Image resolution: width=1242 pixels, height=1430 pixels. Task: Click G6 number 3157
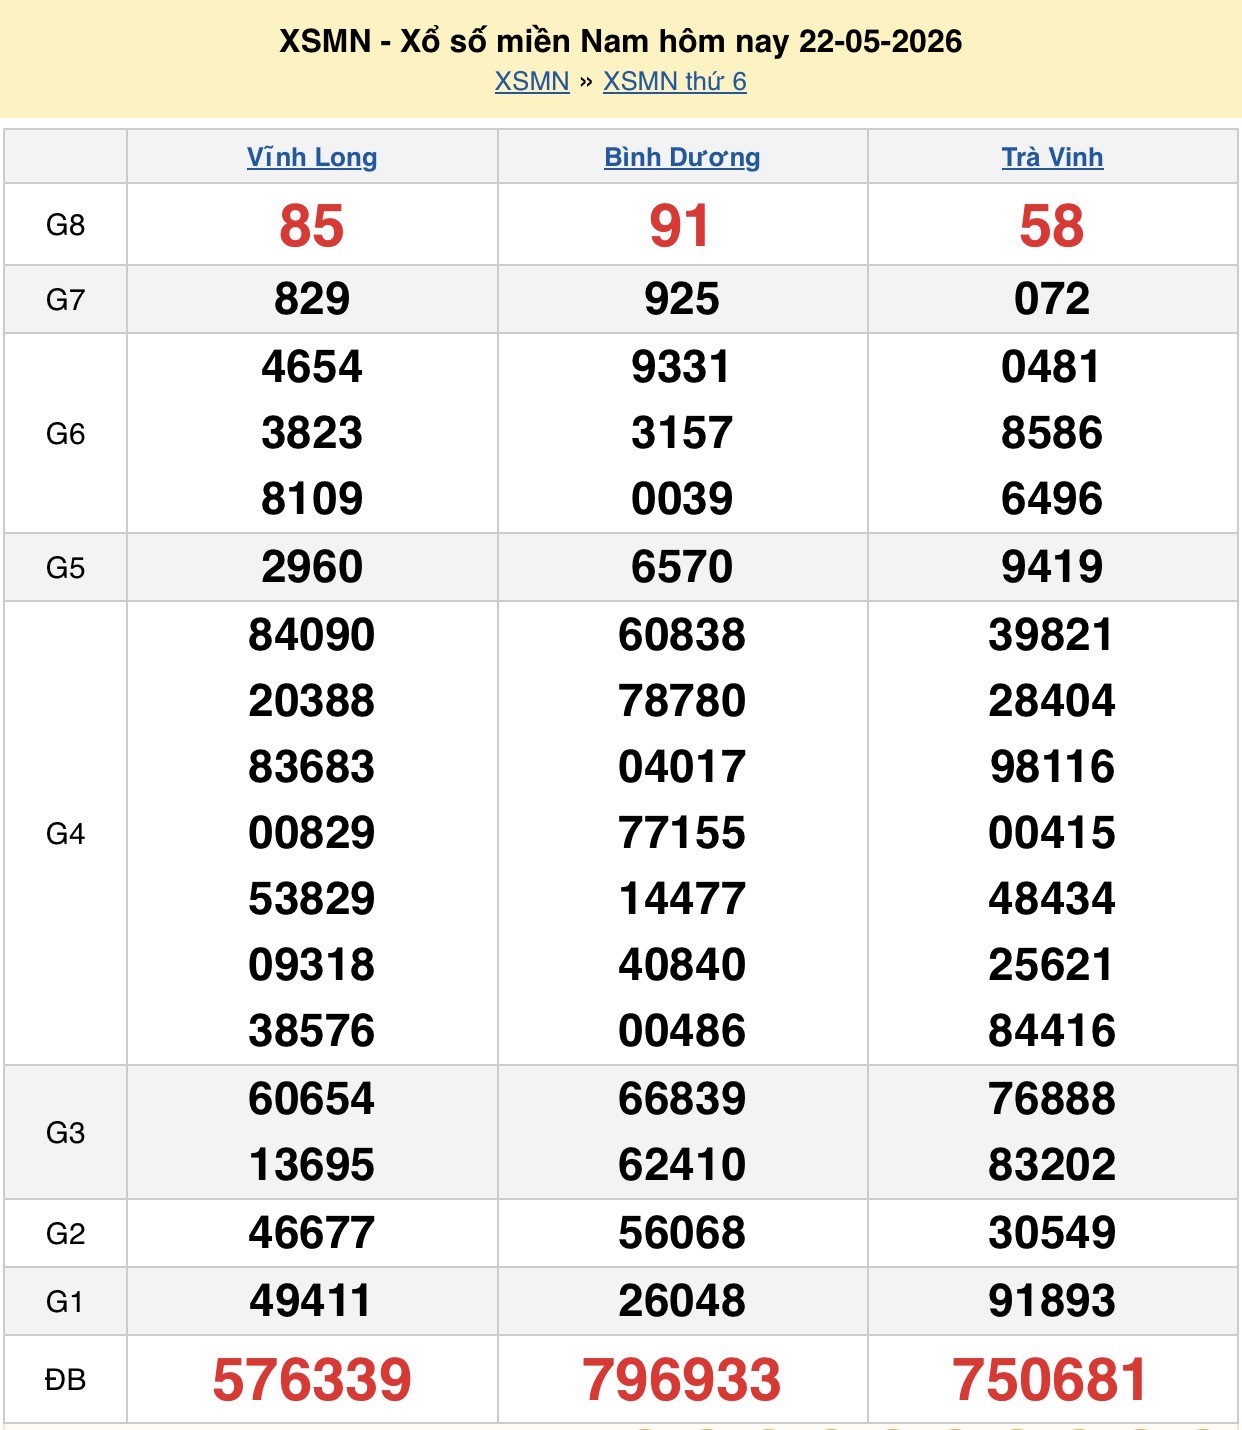pos(682,433)
